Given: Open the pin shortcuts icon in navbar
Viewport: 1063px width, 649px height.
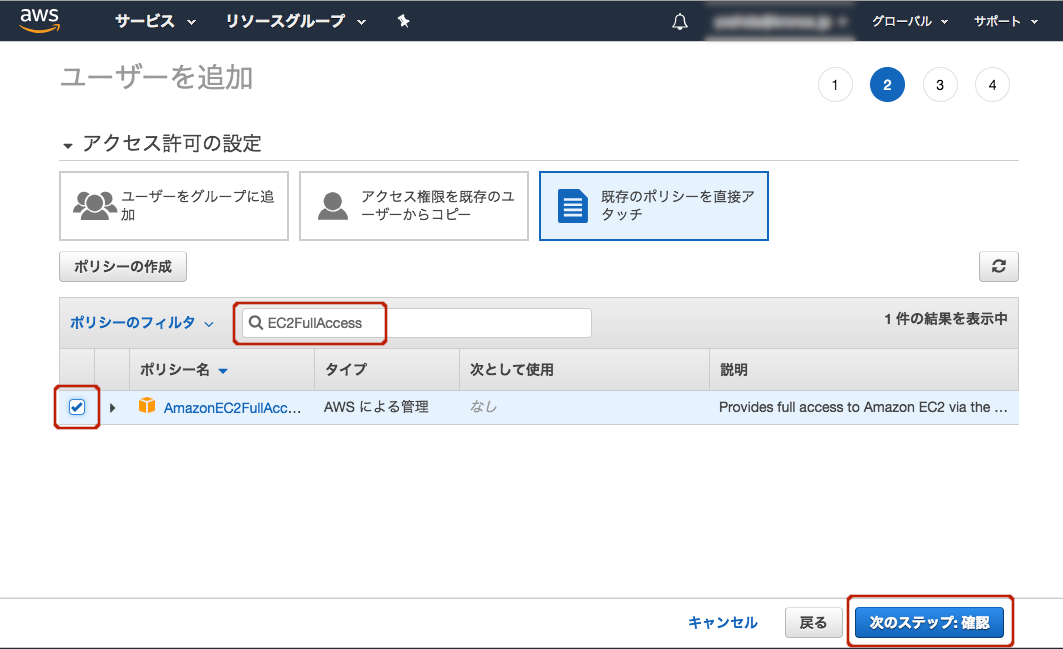Looking at the screenshot, I should 403,21.
